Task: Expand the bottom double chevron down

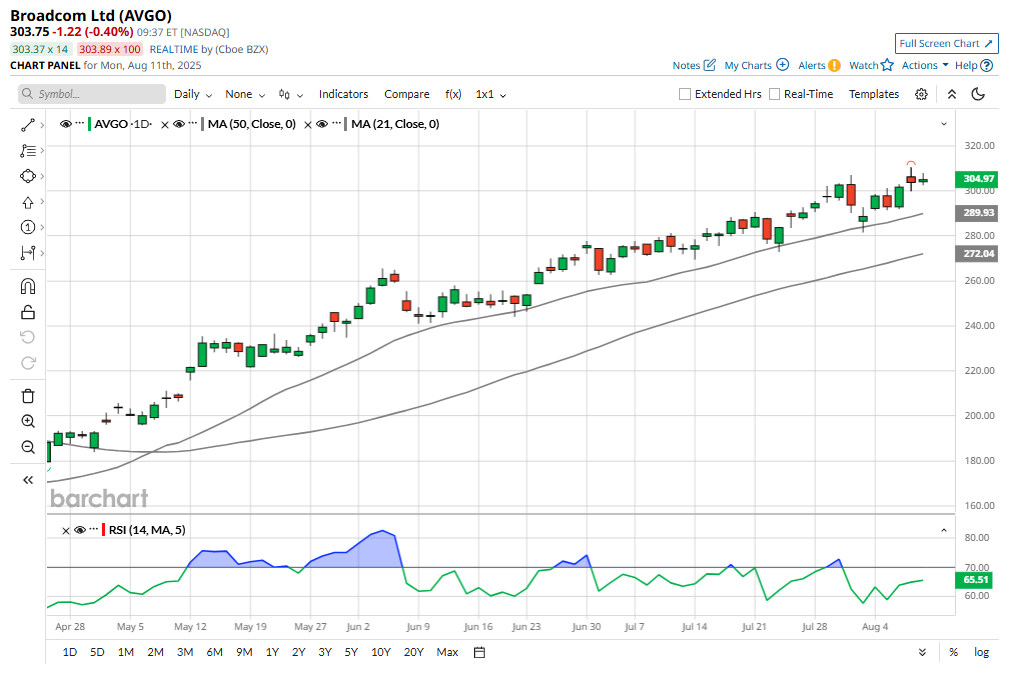Action: tap(922, 652)
